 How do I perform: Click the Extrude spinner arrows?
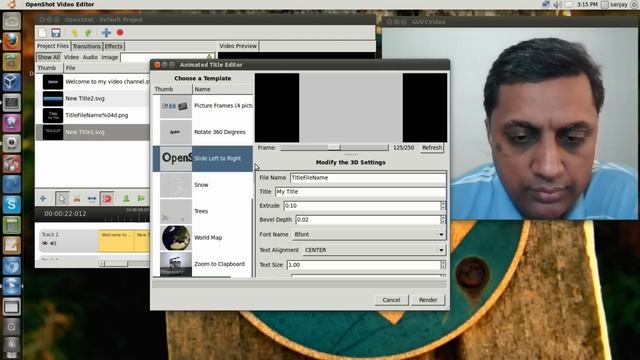click(443, 206)
